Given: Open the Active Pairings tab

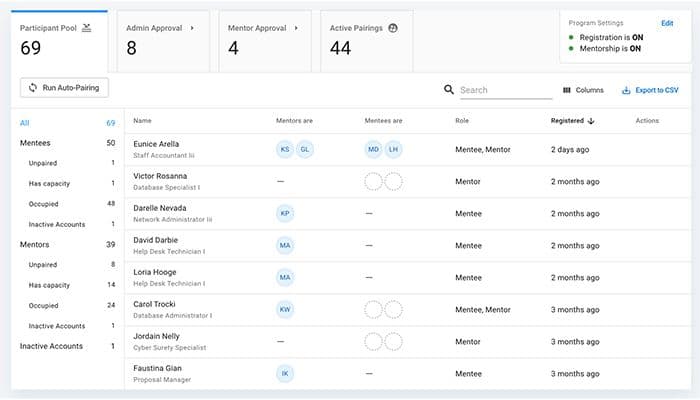Looking at the screenshot, I should click(367, 41).
